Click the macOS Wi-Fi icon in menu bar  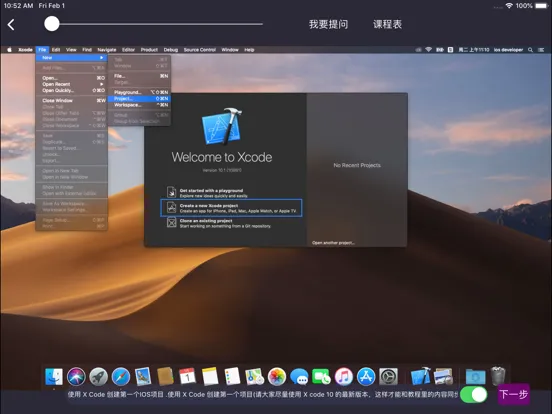[x=428, y=50]
